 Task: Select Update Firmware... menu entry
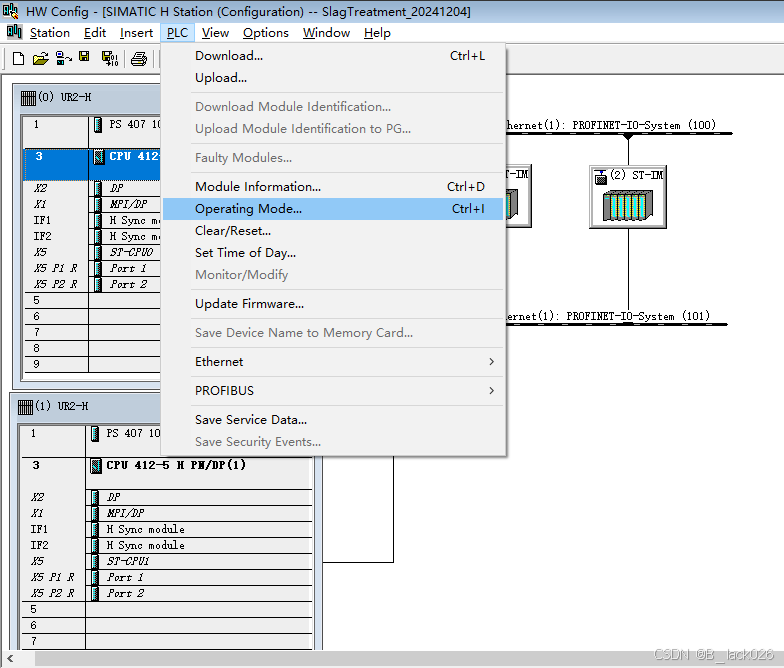(332, 304)
